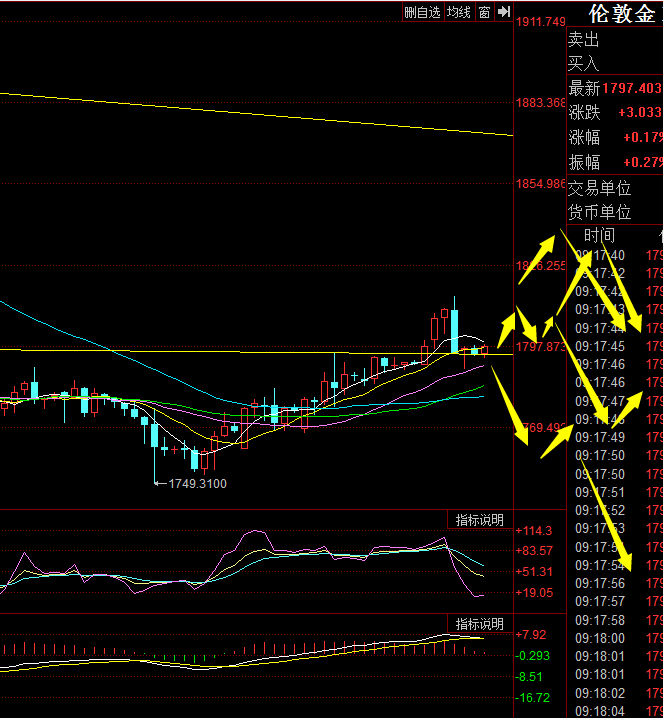This screenshot has height=718, width=663.
Task: Click the 1797.873 price level on axis
Action: tap(540, 348)
